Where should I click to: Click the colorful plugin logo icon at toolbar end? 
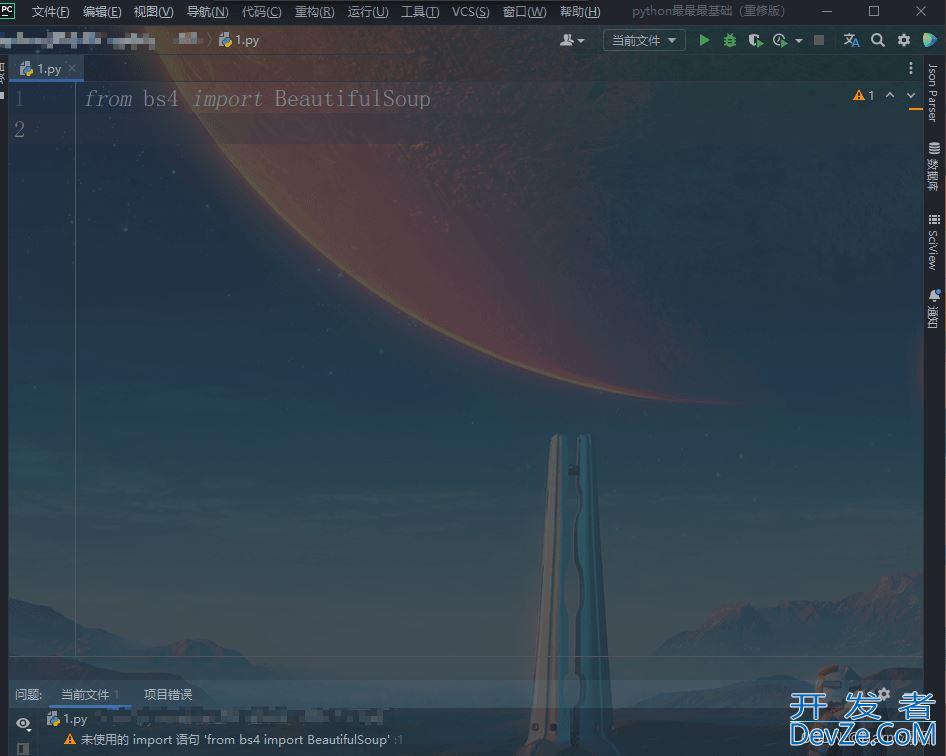tap(930, 40)
